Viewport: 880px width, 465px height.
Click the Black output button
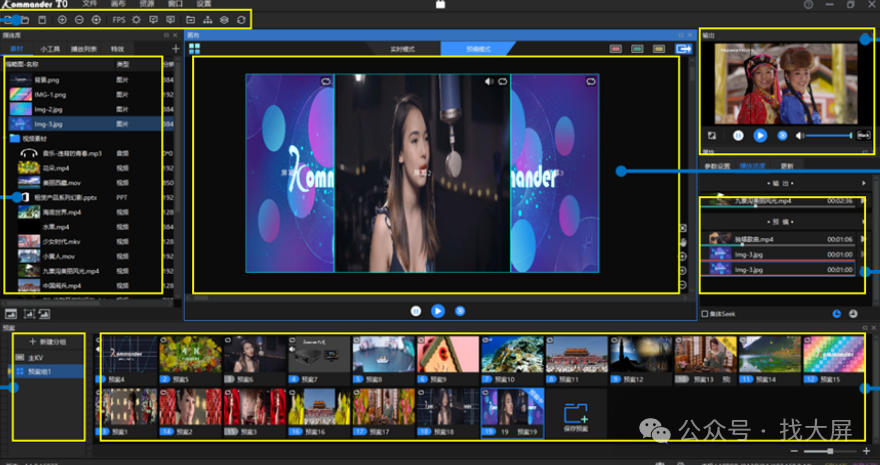coord(864,136)
